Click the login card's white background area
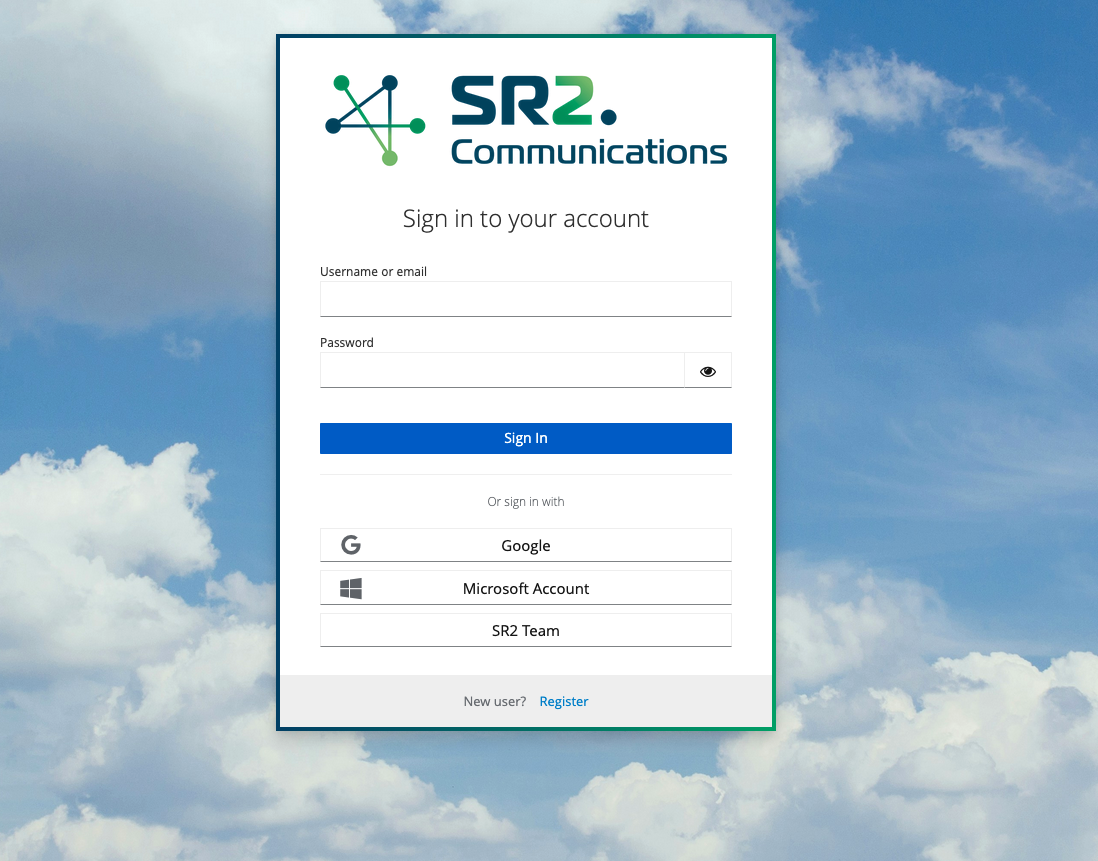The width and height of the screenshot is (1098, 861). click(526, 660)
